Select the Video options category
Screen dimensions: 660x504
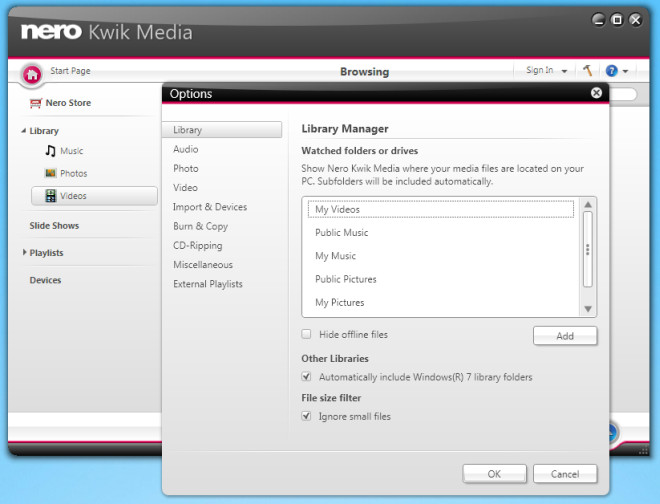coord(185,188)
